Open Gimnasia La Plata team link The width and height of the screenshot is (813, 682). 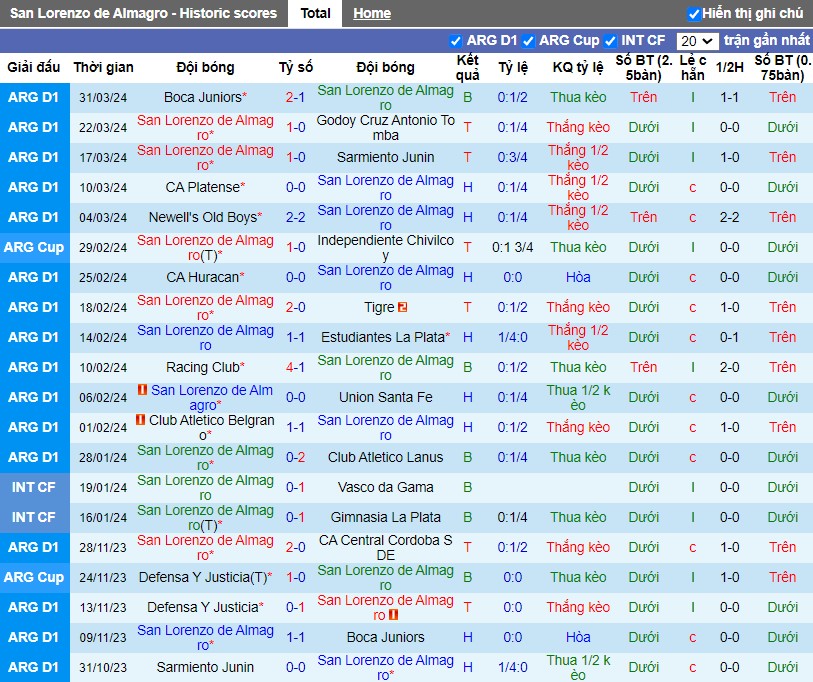pos(385,518)
